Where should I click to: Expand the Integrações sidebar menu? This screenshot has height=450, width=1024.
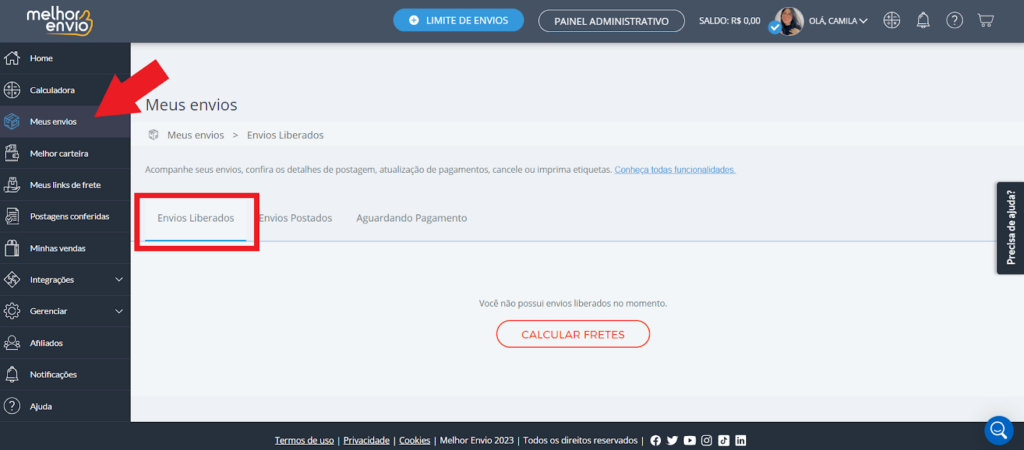click(65, 280)
